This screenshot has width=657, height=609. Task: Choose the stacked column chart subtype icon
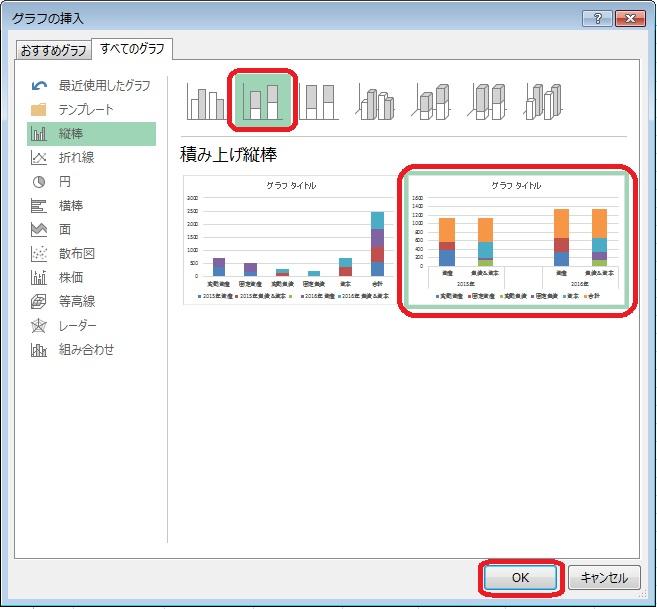tap(263, 102)
